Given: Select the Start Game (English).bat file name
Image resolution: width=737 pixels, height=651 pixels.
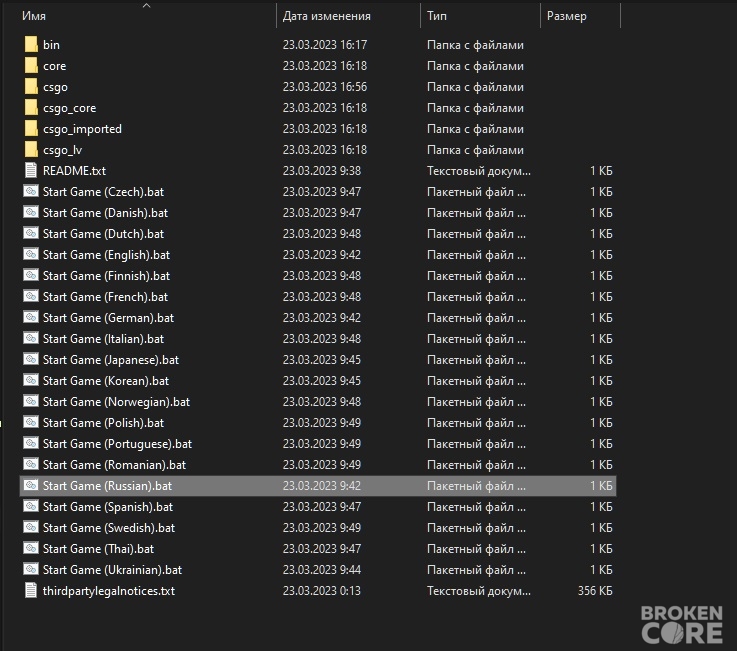Looking at the screenshot, I should (x=106, y=255).
